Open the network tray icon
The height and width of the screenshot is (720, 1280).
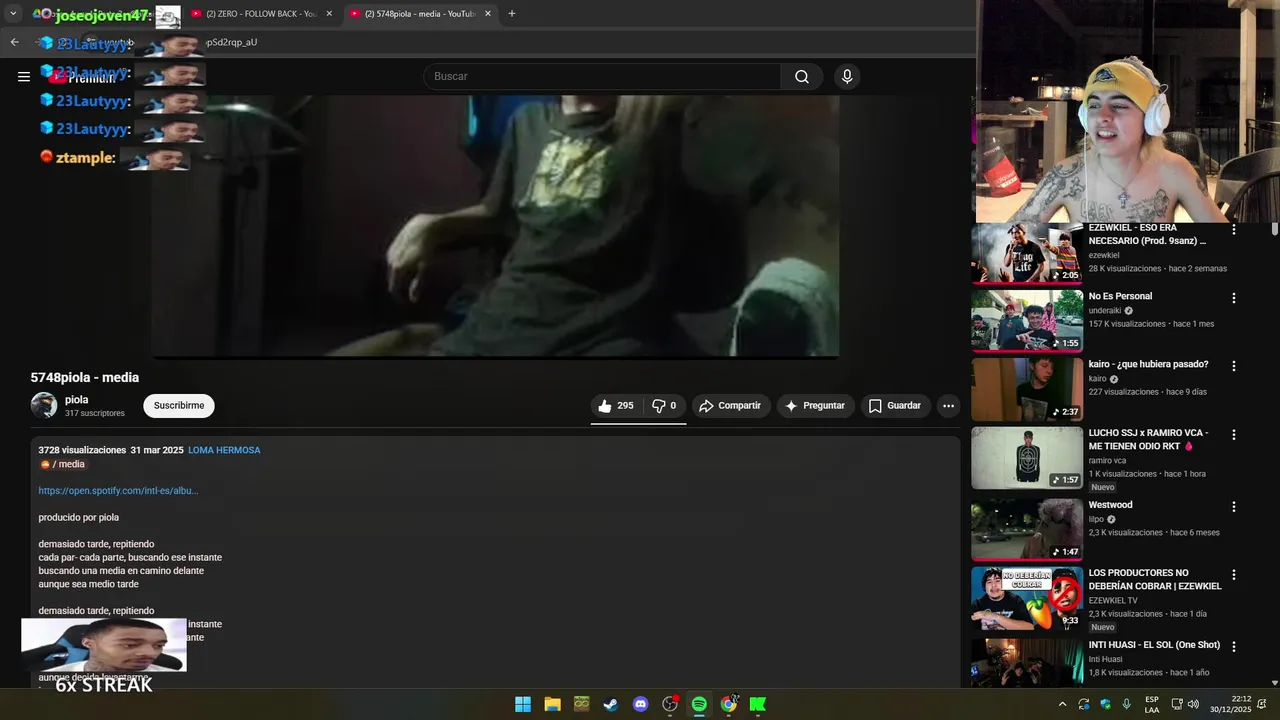pos(1177,704)
